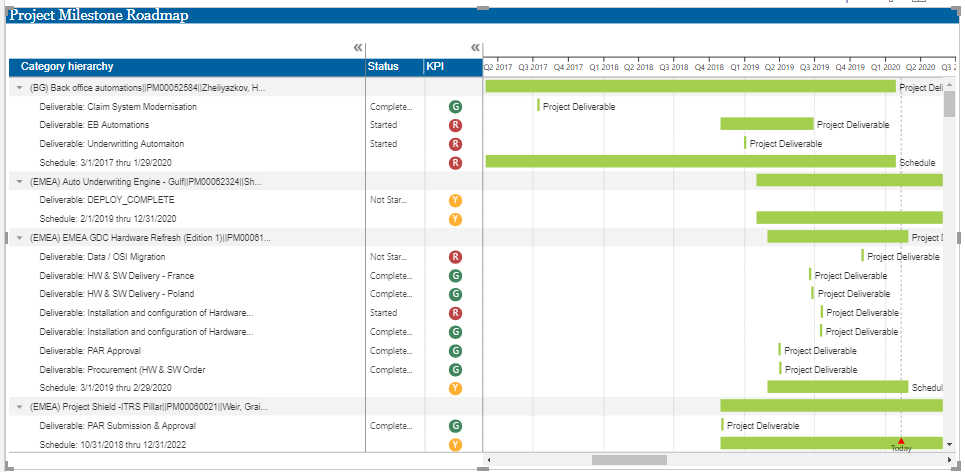Click the horizontal scrollbar right arrow

(x=949, y=460)
